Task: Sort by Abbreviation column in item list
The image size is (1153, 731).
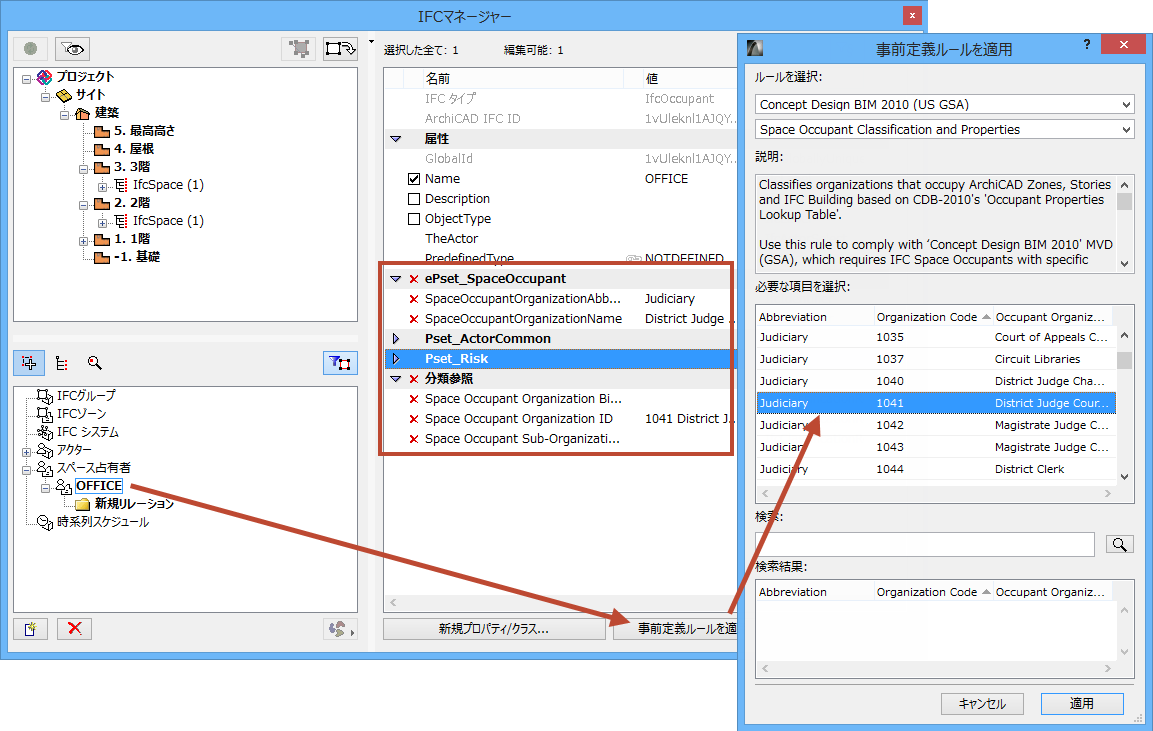Action: (815, 317)
